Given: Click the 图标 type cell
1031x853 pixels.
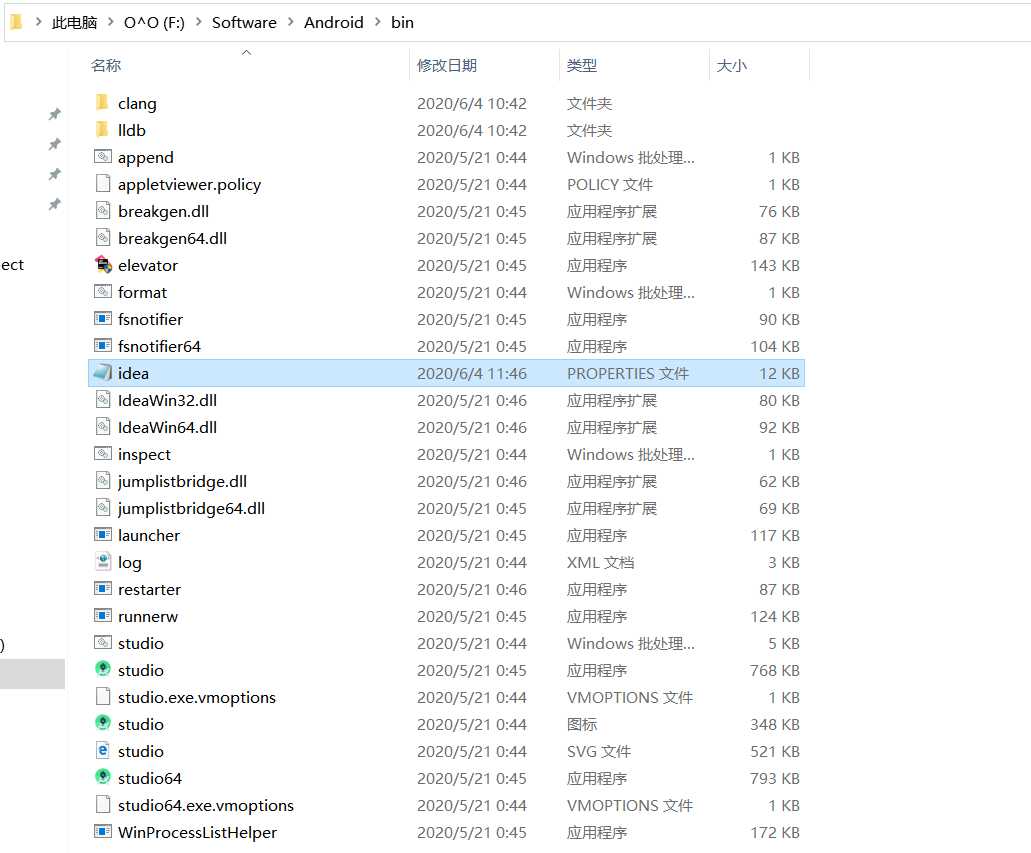Looking at the screenshot, I should click(582, 725).
